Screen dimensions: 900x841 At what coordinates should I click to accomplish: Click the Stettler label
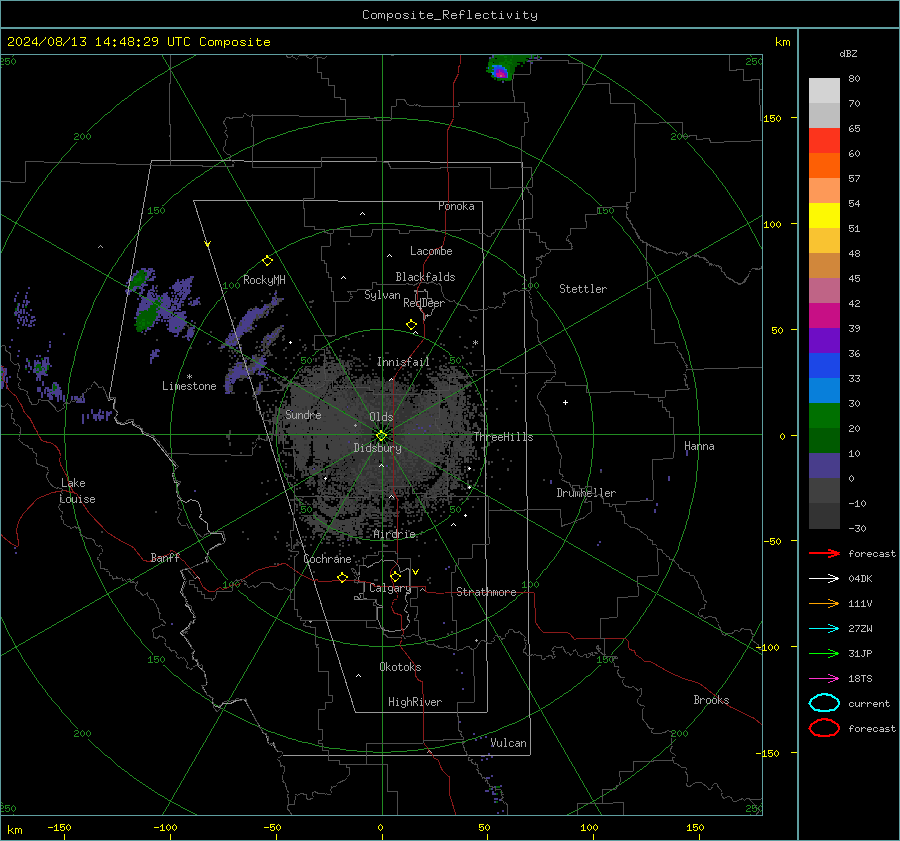coord(583,289)
